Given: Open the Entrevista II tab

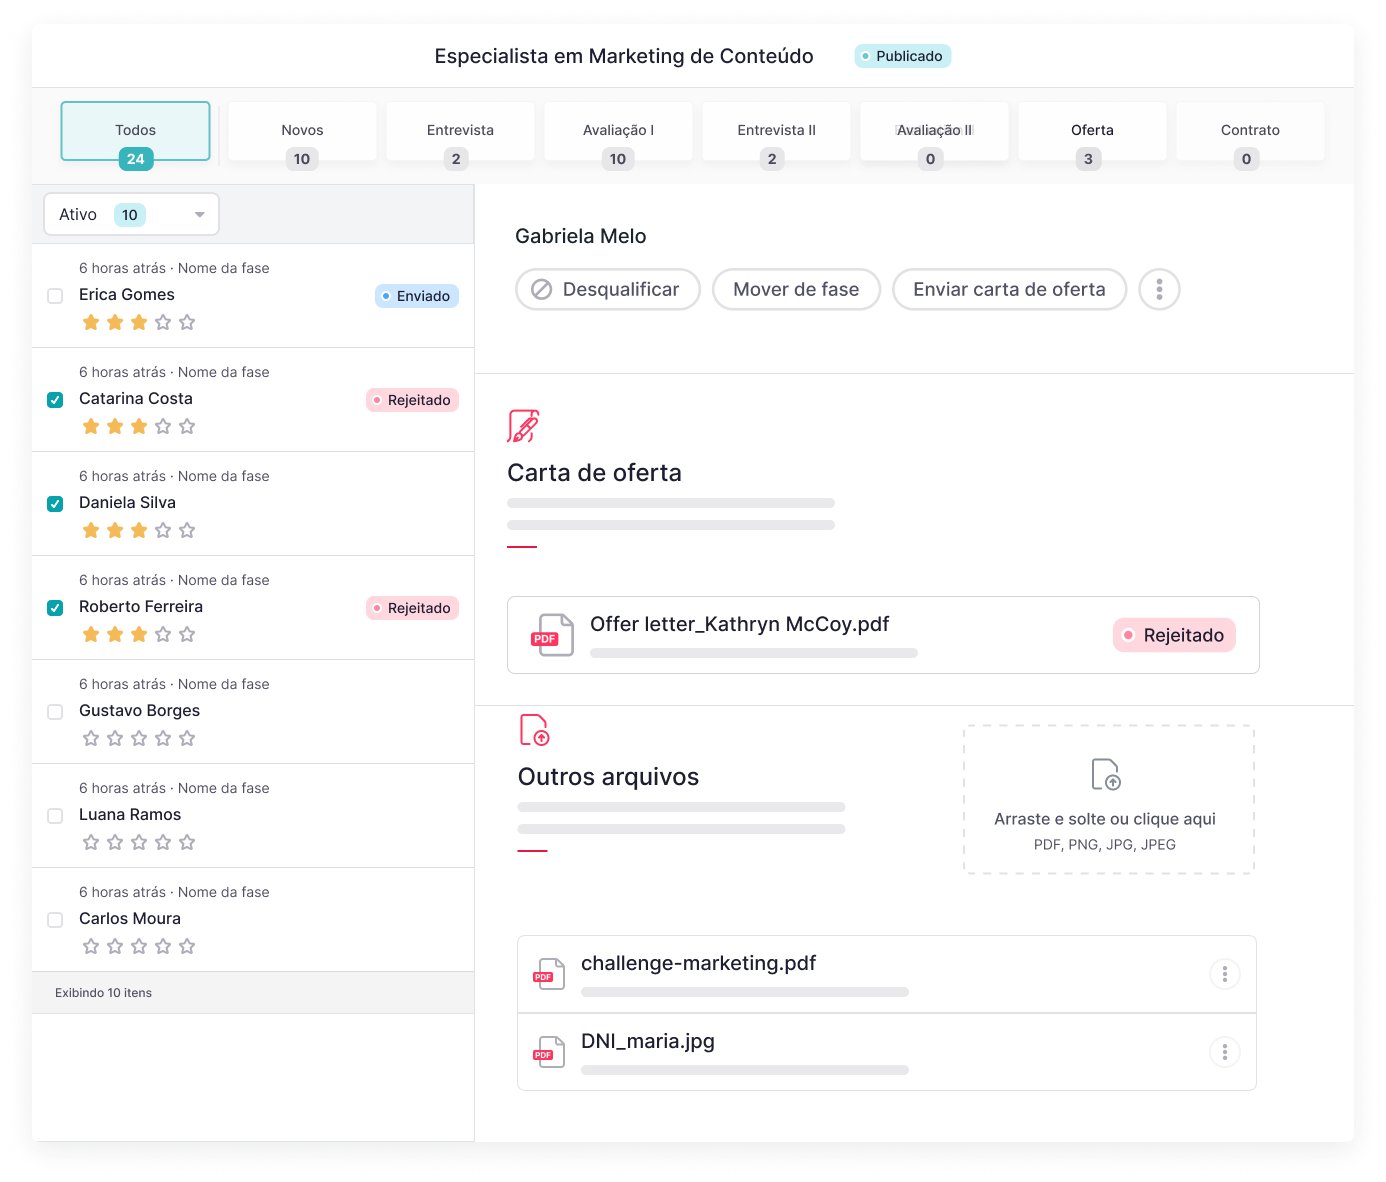Looking at the screenshot, I should click(x=776, y=131).
